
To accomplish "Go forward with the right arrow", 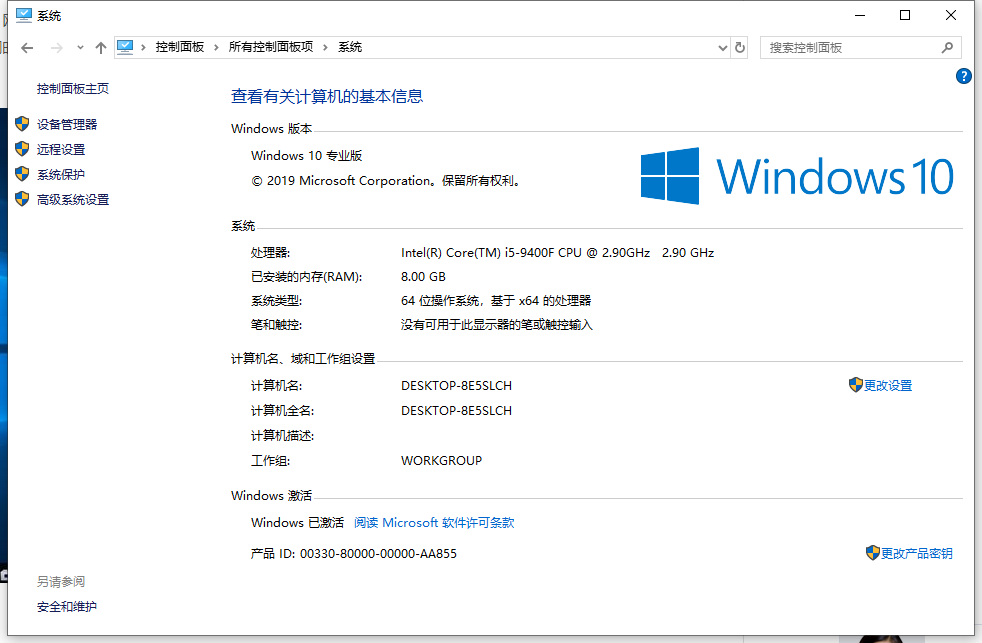I will pyautogui.click(x=56, y=48).
